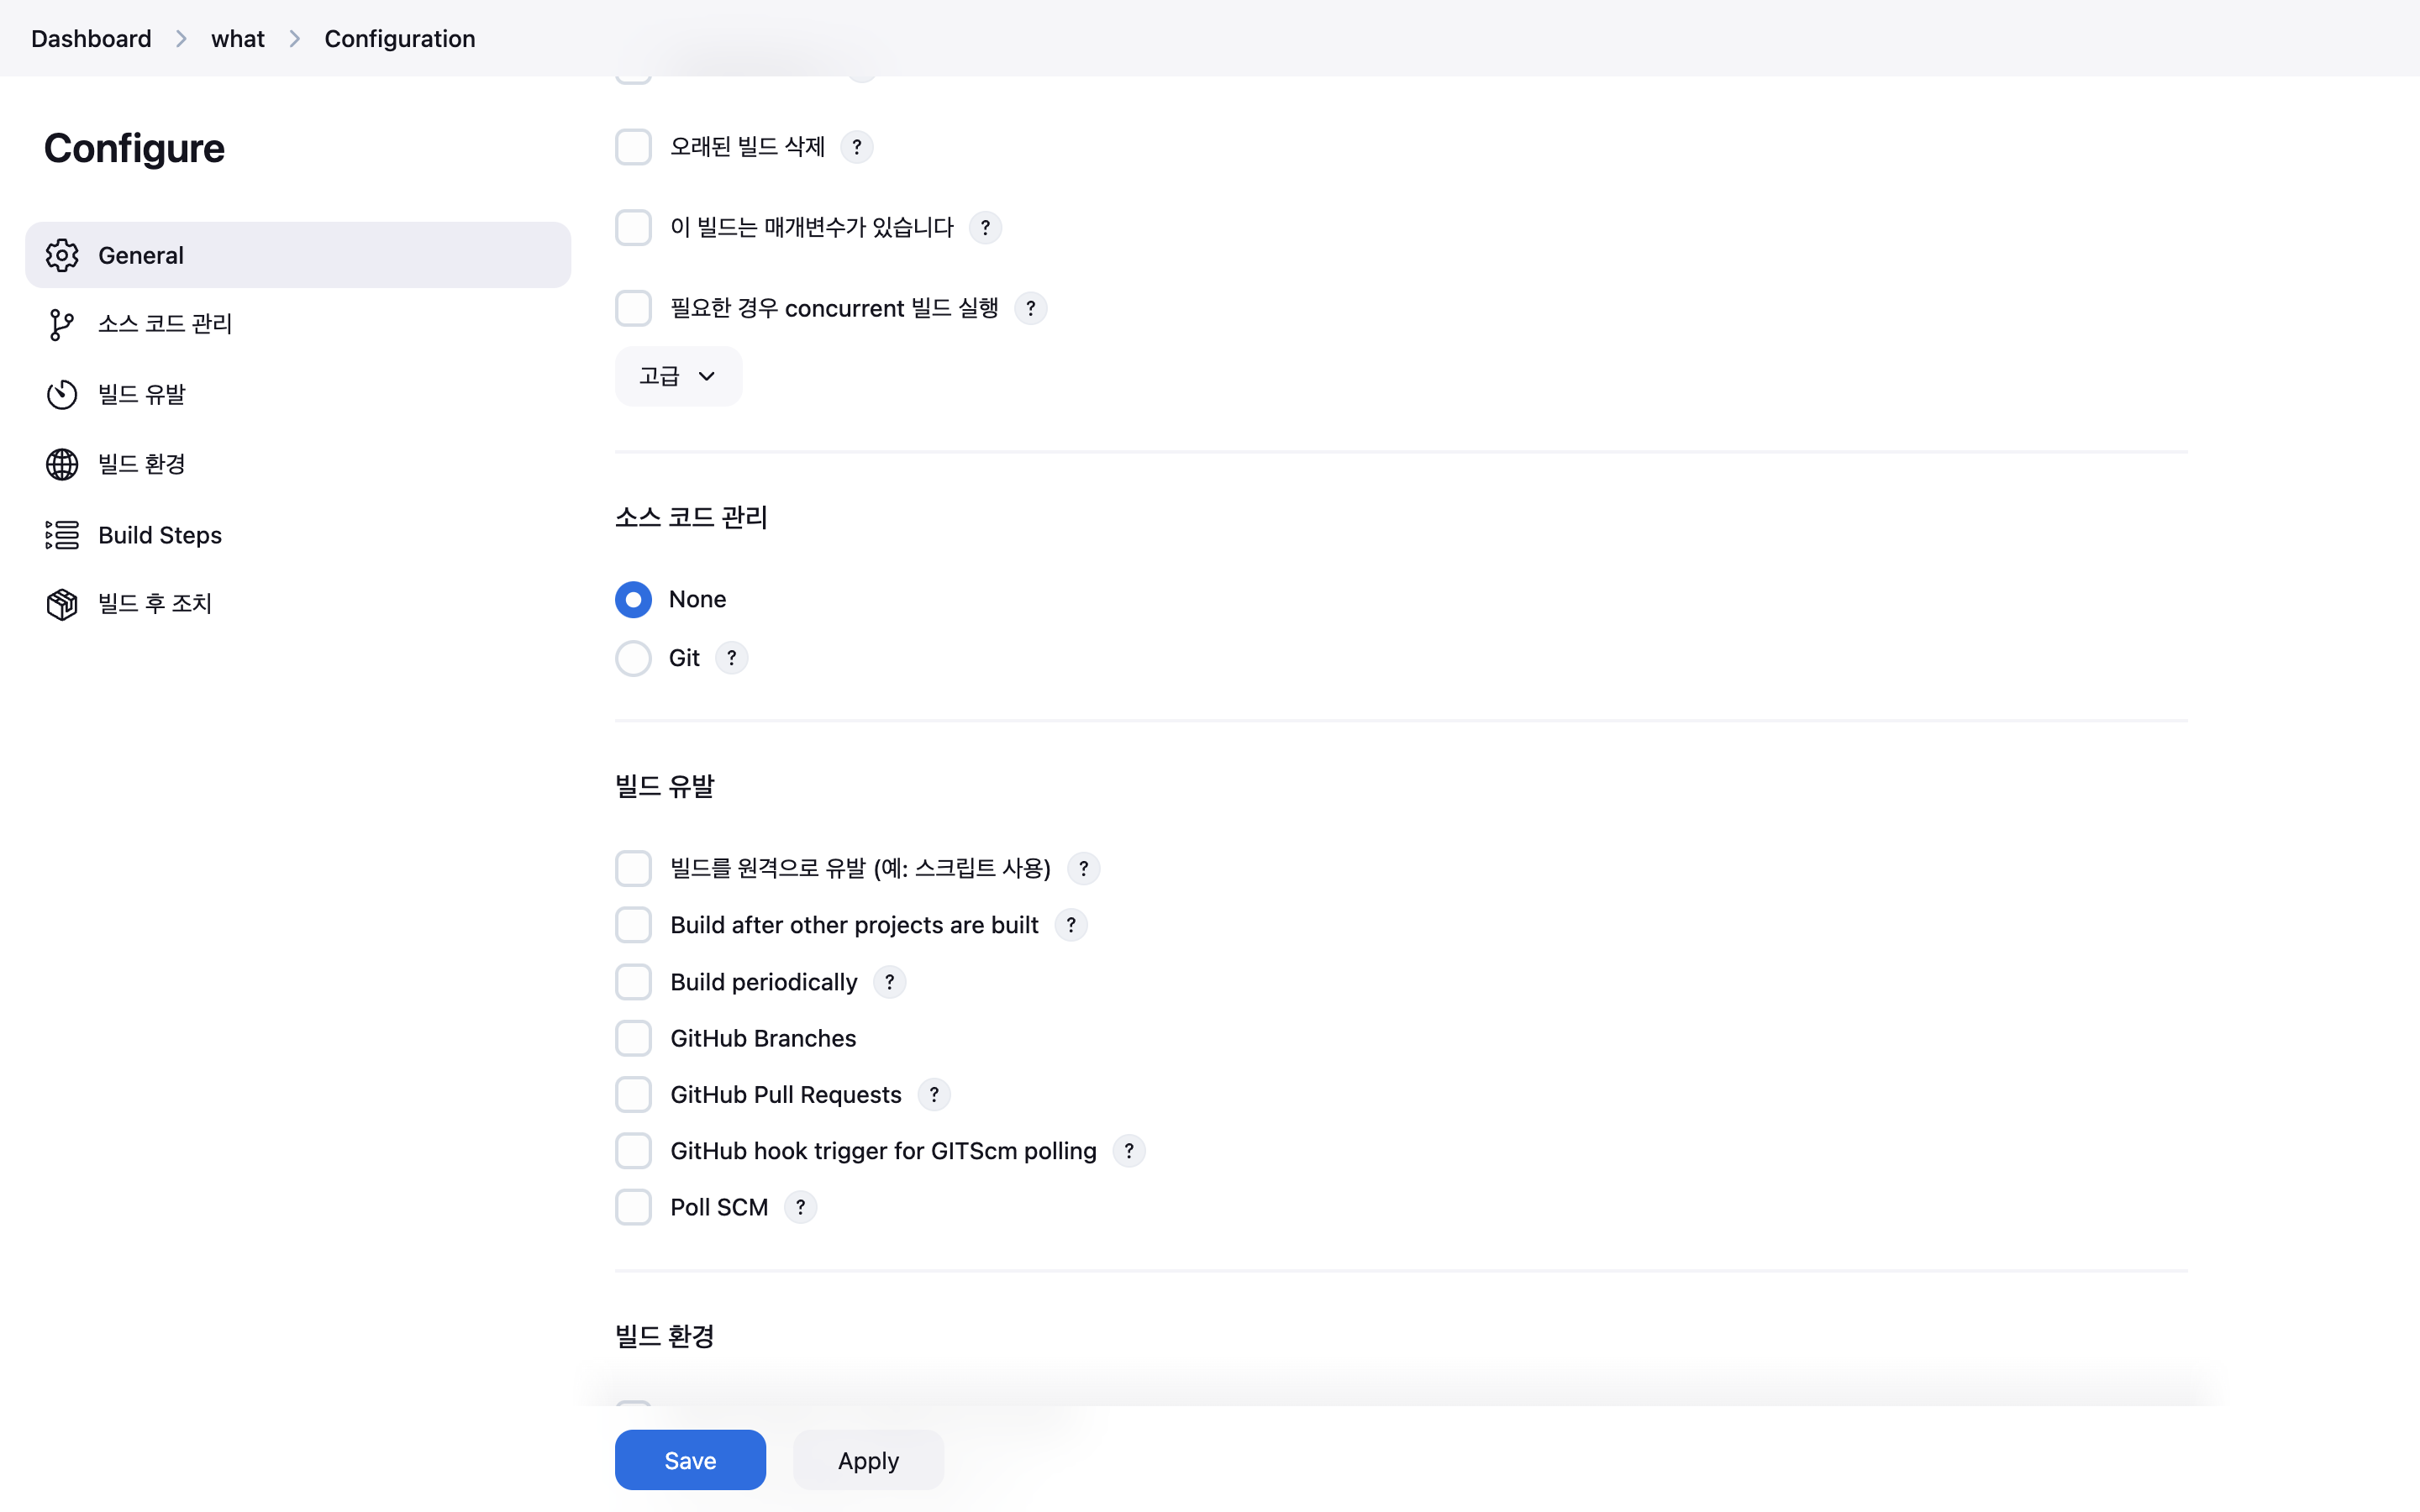Open help for 빌드를 원격으로 유발 option
2420x1512 pixels.
1083,868
